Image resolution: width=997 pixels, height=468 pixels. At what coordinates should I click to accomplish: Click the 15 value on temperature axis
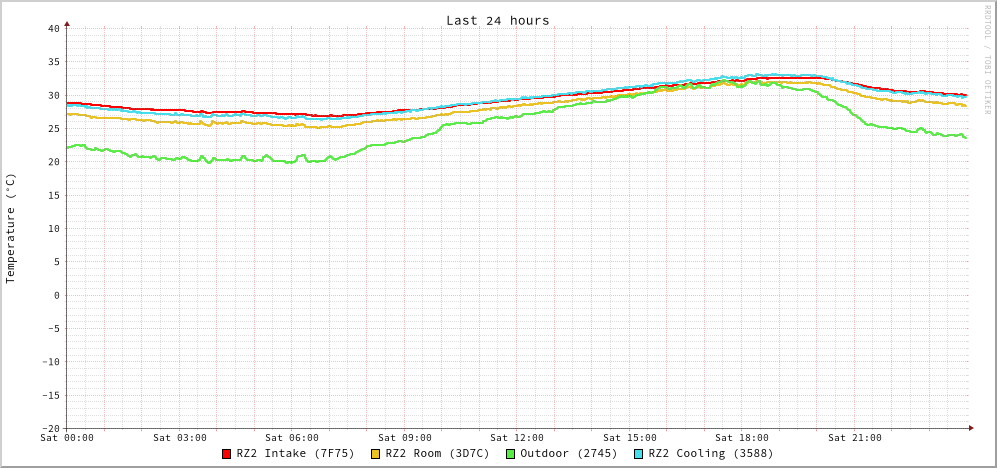tap(53, 195)
